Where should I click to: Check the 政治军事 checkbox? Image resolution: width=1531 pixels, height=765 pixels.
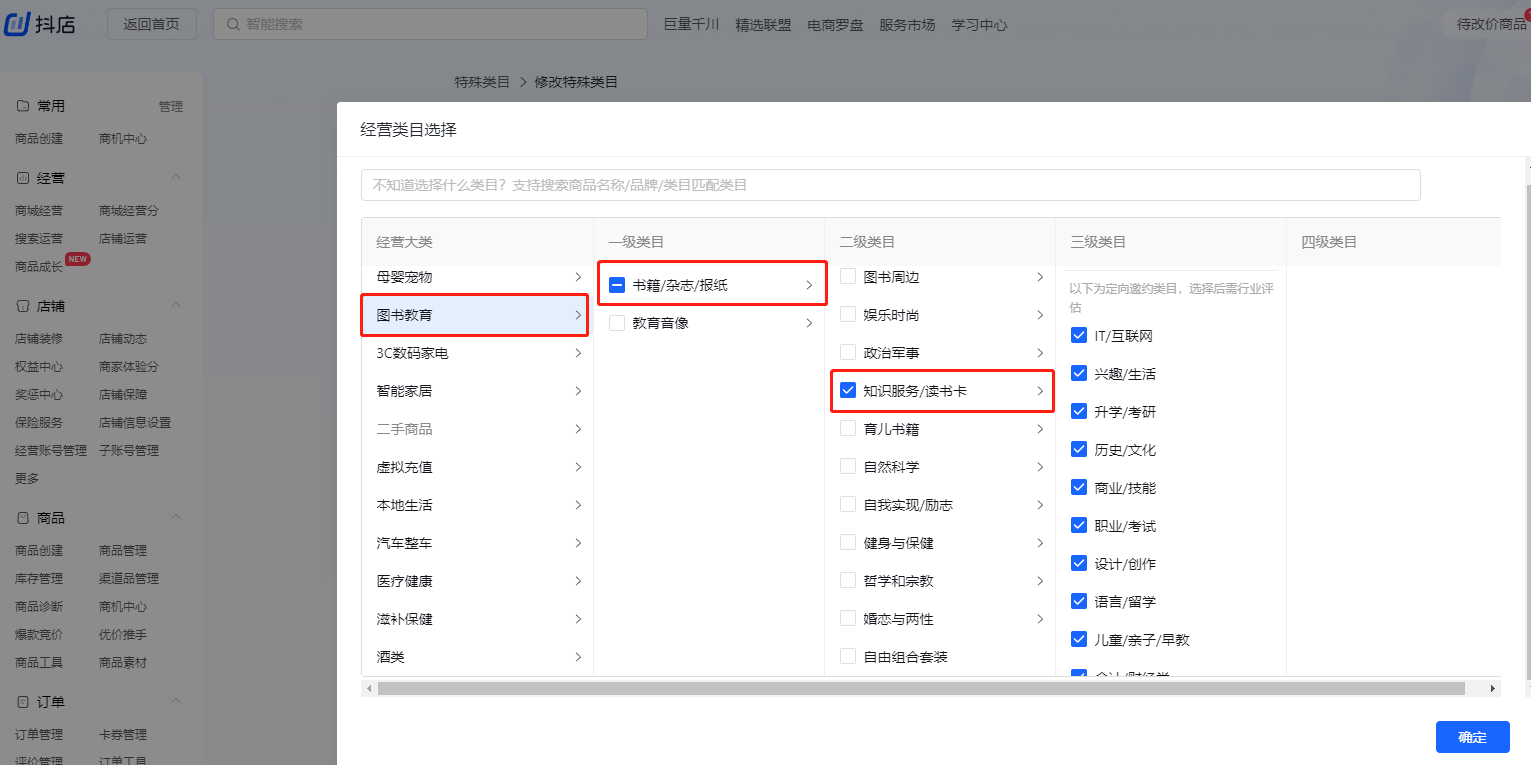(x=848, y=353)
